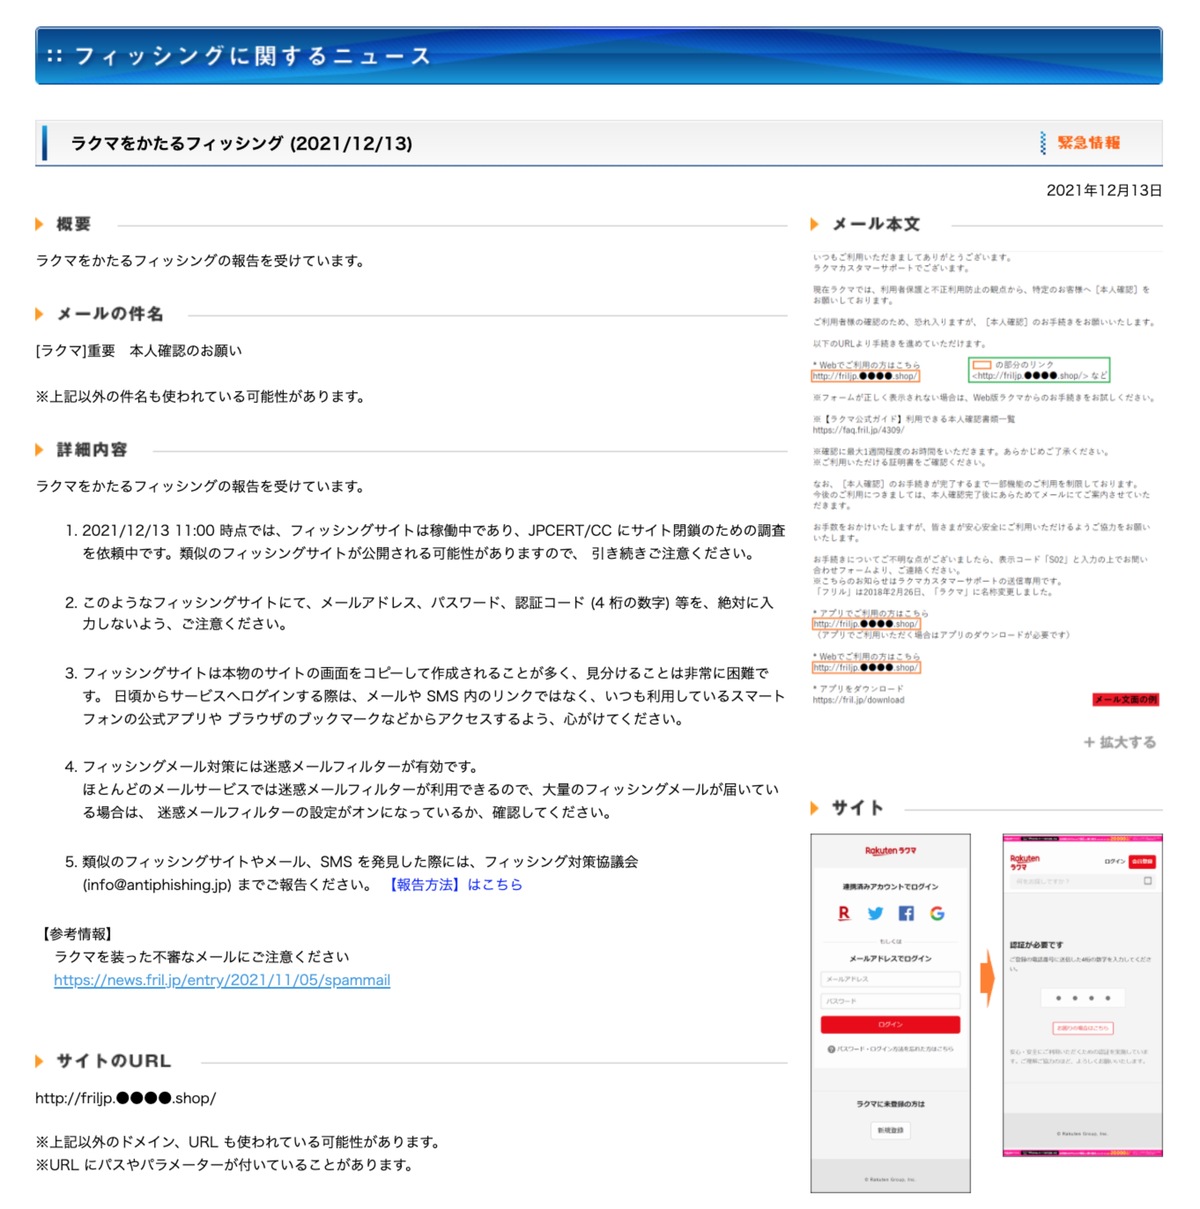Click the 詳細内容 section heading
Viewport: 1200px width, 1209px height.
click(x=92, y=450)
